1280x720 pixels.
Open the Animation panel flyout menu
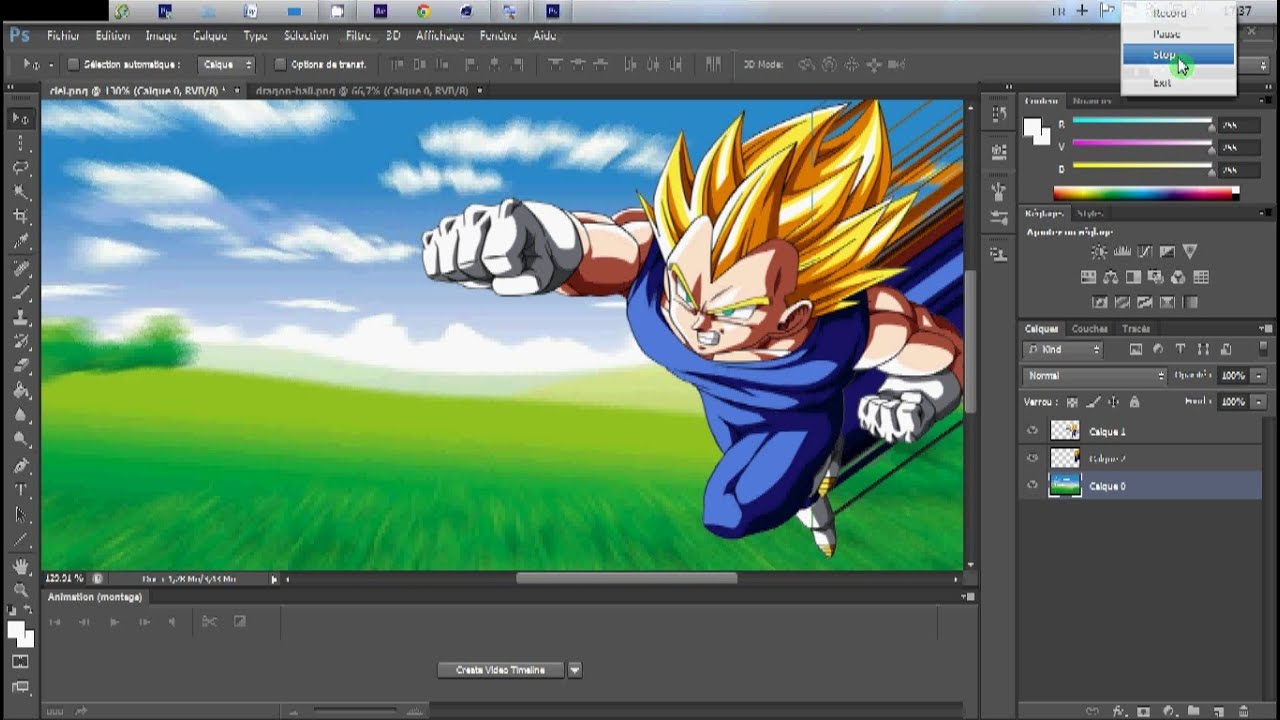click(x=966, y=597)
